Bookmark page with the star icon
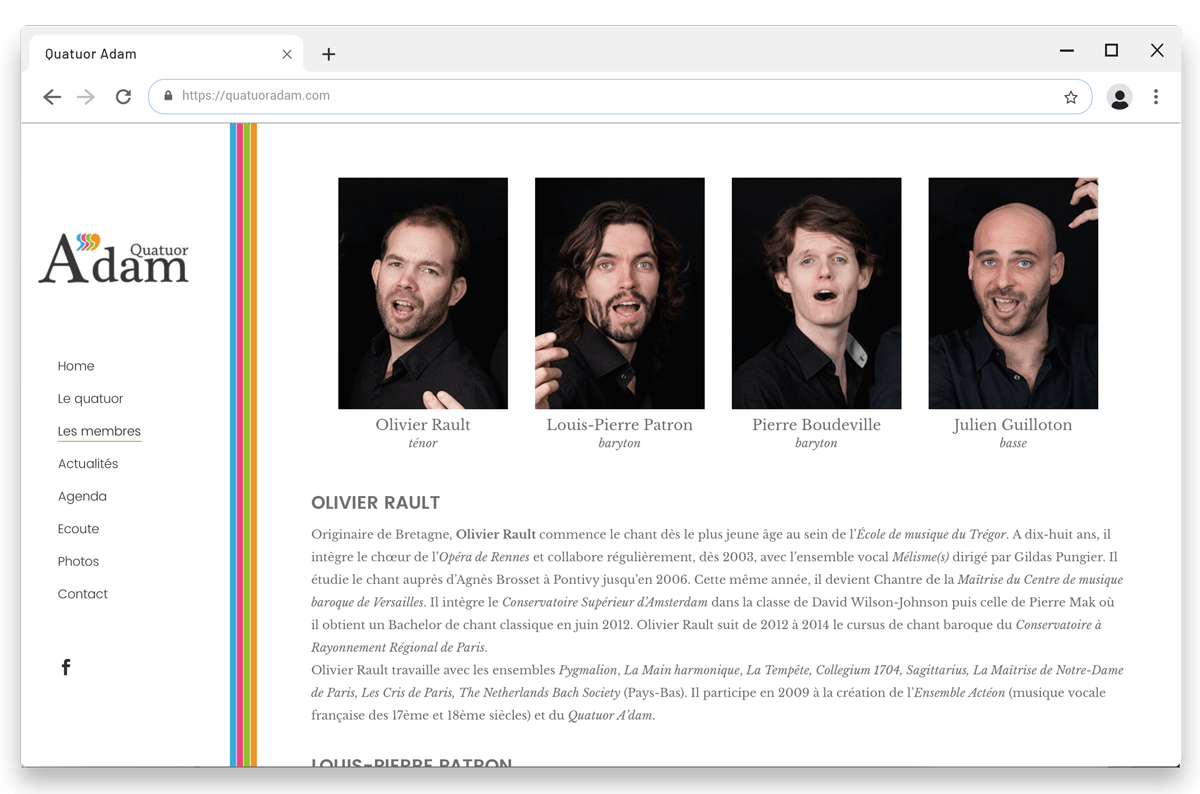Image resolution: width=1200 pixels, height=794 pixels. (1071, 97)
